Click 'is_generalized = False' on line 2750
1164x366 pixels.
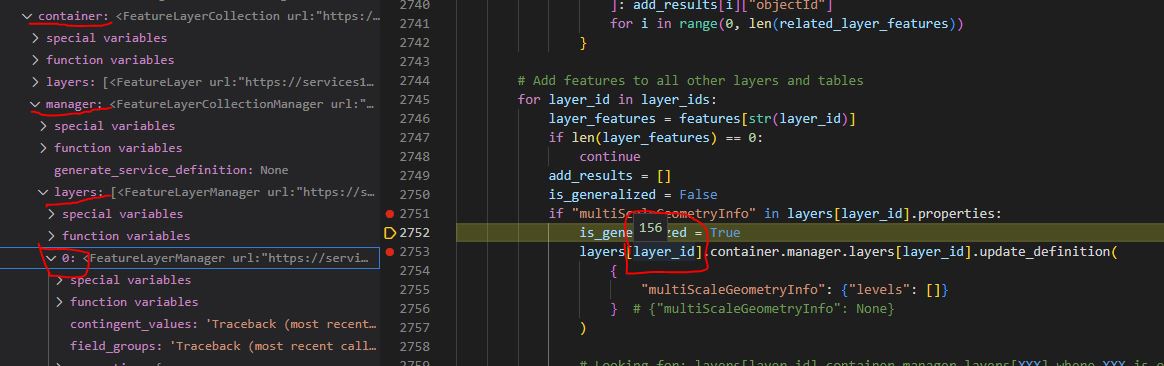tap(633, 195)
